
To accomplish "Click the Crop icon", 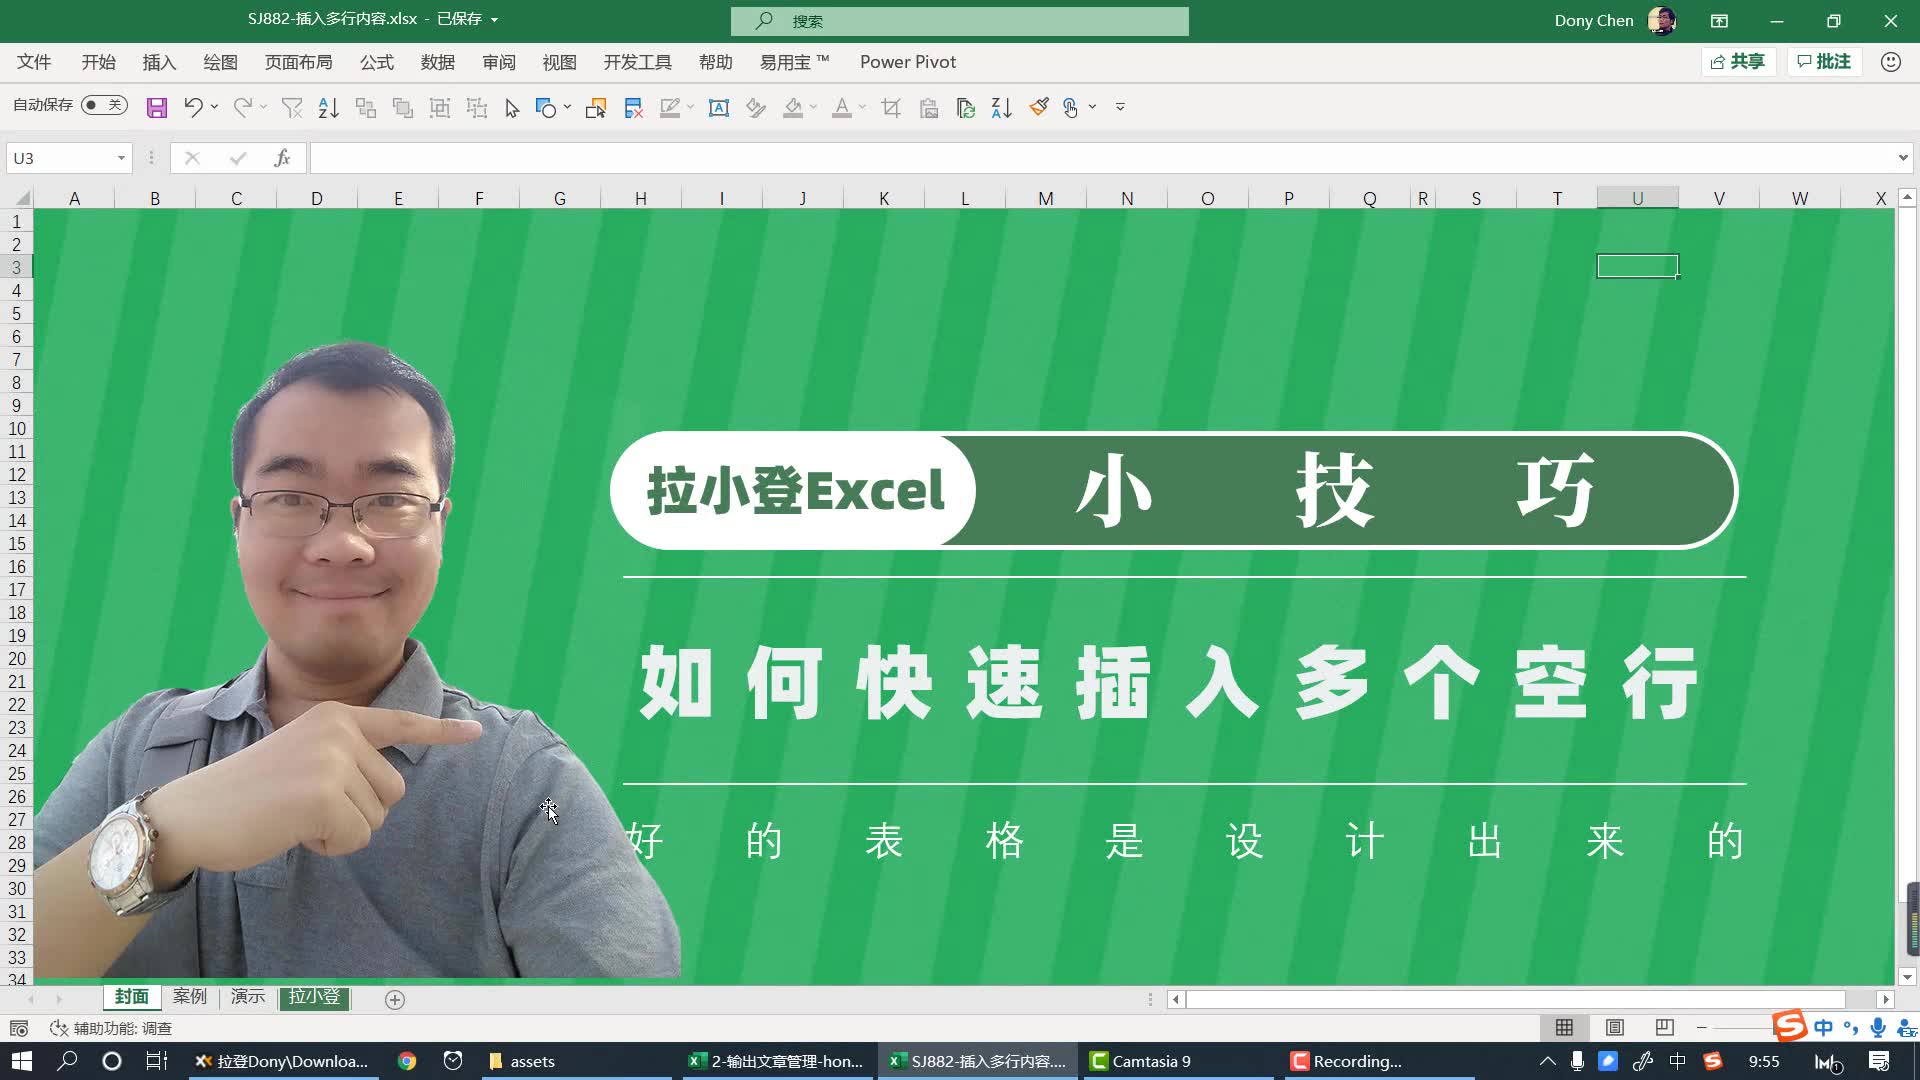I will tap(891, 108).
